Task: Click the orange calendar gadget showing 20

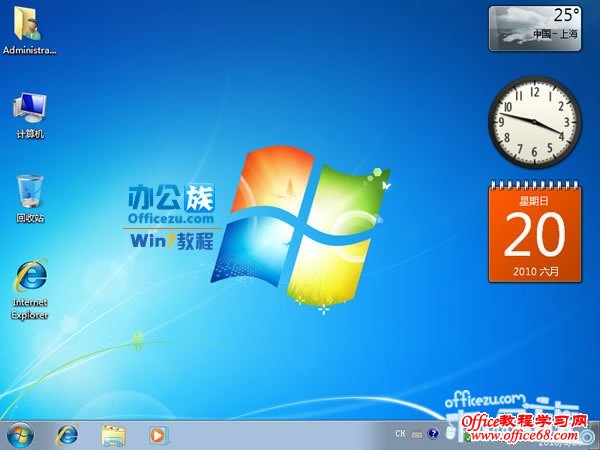Action: [535, 233]
